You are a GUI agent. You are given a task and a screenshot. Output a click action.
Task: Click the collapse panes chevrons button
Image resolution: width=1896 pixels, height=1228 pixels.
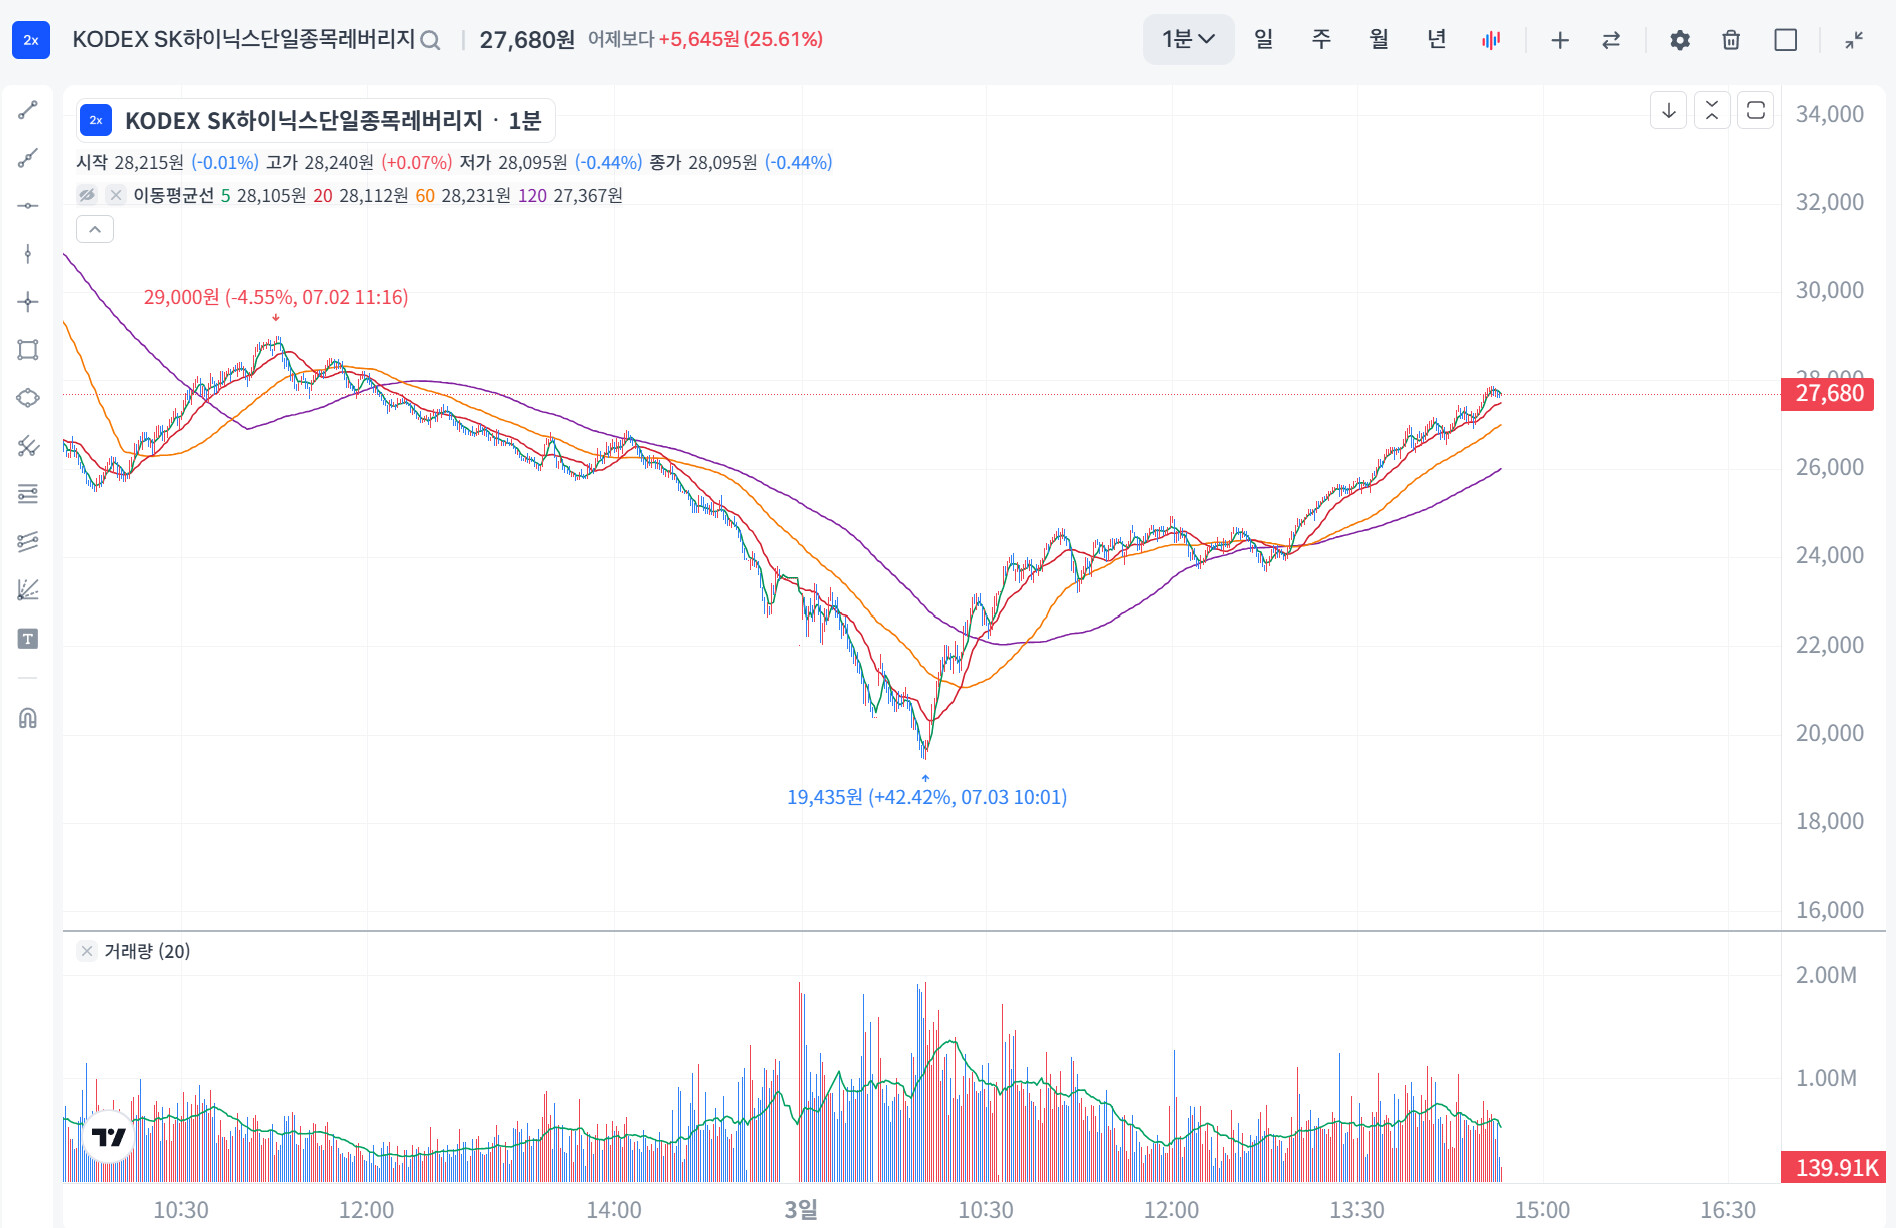[x=1712, y=110]
